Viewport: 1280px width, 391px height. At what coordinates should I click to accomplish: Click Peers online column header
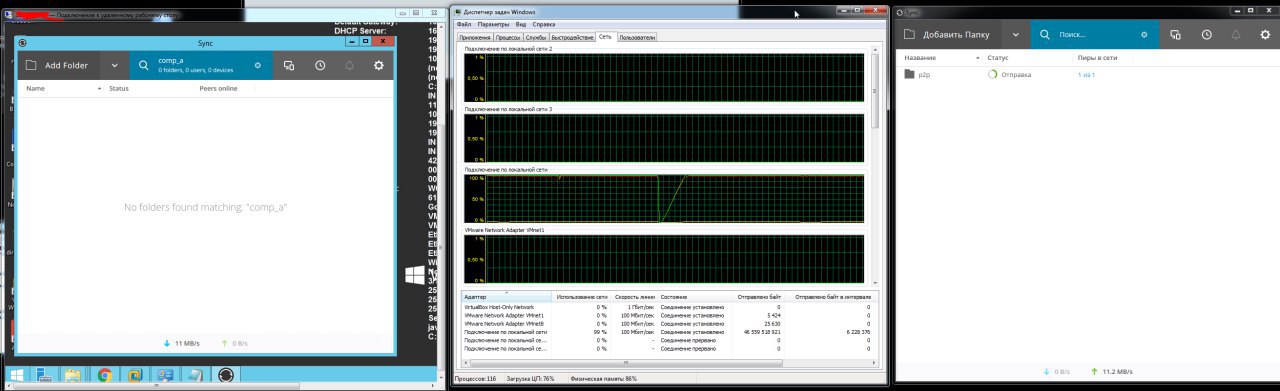click(218, 89)
